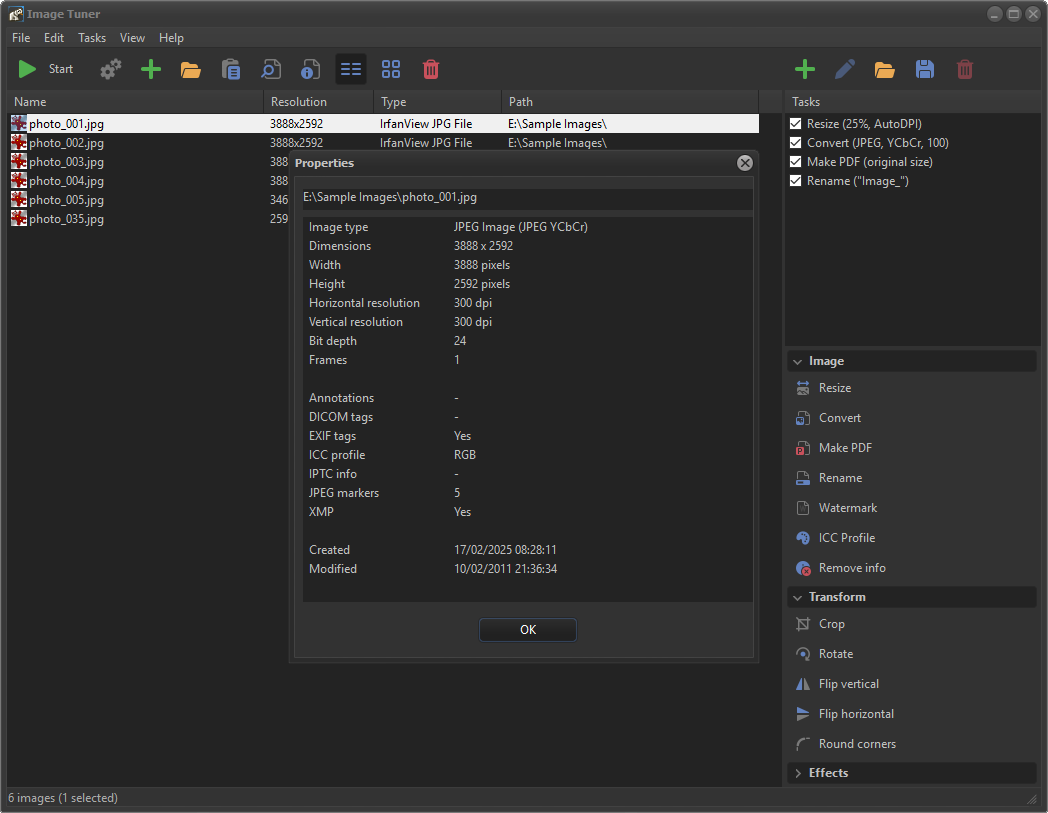
Task: Toggle the Make PDF (original size) checkbox
Action: pyautogui.click(x=796, y=162)
